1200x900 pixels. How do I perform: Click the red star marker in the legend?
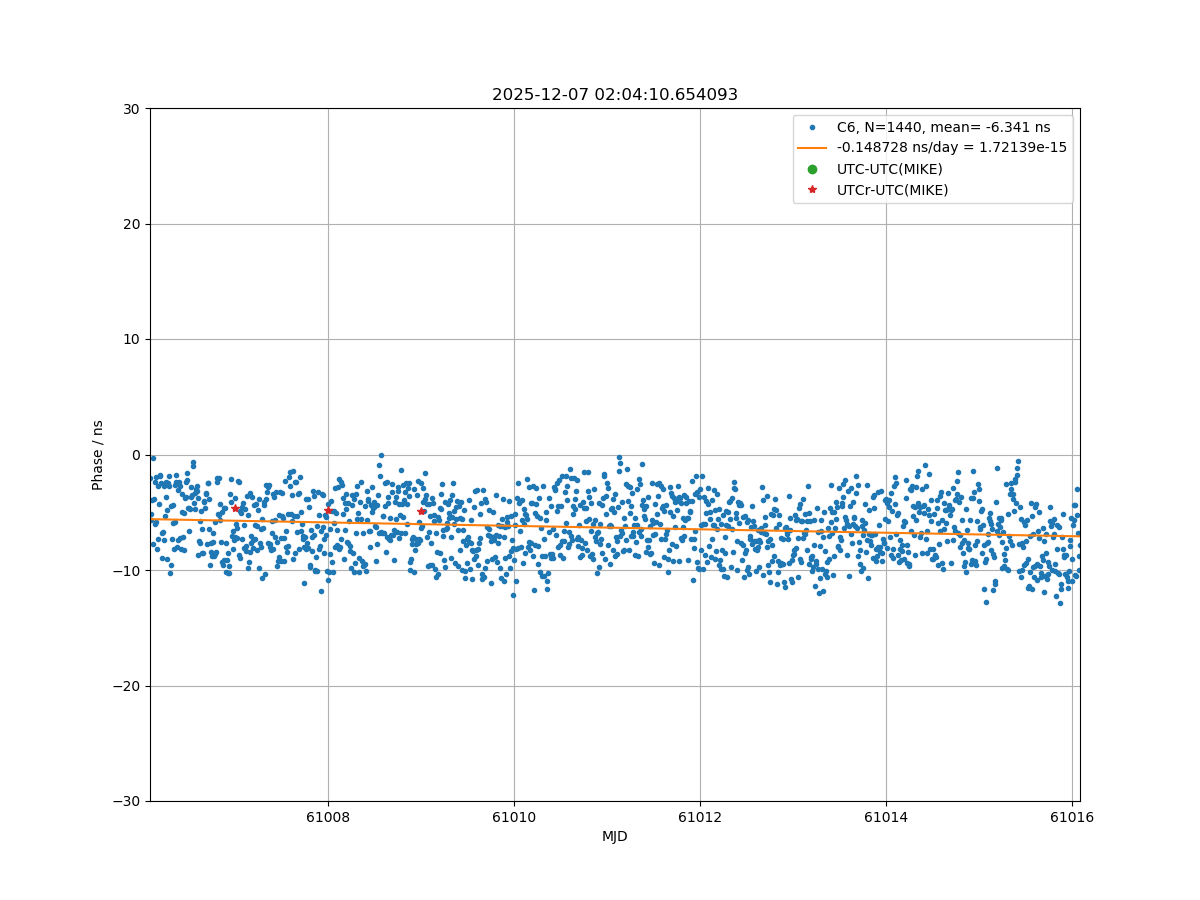(812, 190)
